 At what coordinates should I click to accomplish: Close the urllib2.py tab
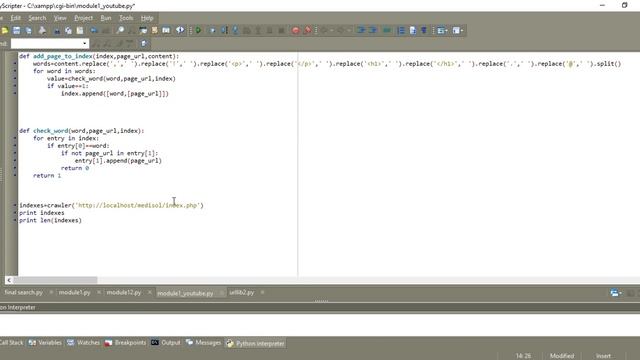click(262, 292)
